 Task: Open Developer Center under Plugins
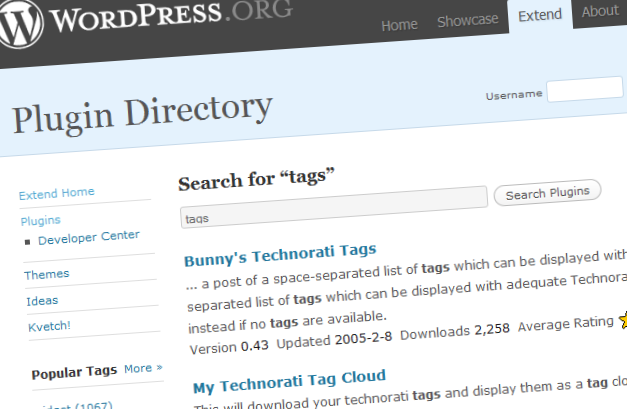point(88,238)
